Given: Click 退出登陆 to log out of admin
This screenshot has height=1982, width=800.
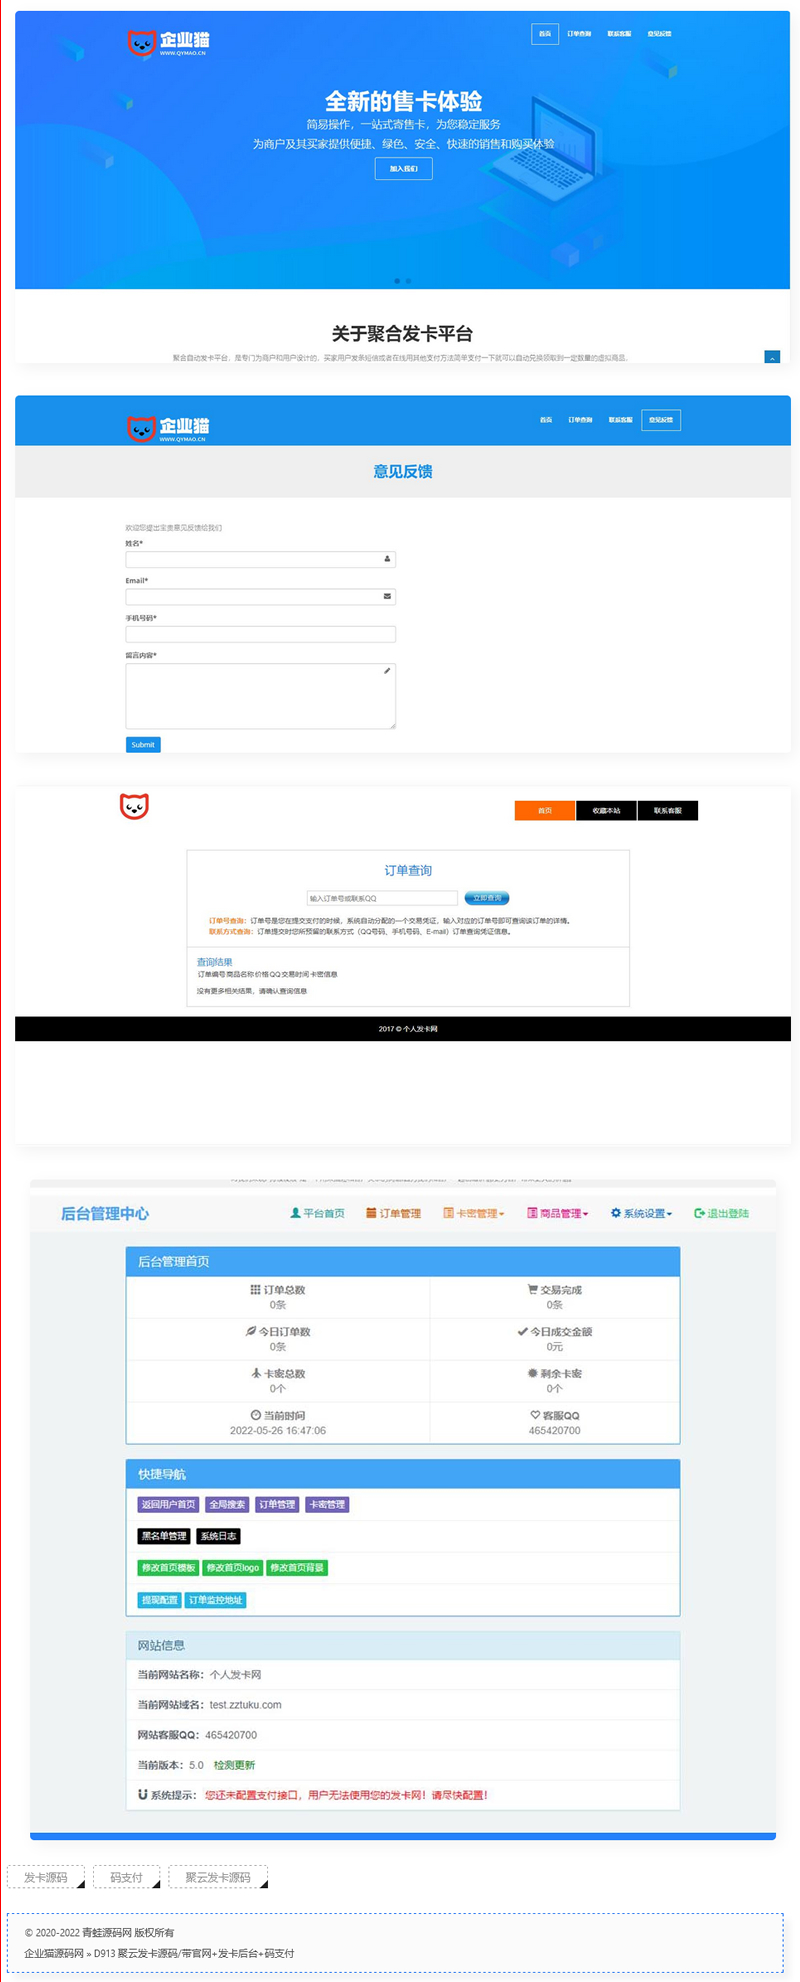Looking at the screenshot, I should (721, 1213).
